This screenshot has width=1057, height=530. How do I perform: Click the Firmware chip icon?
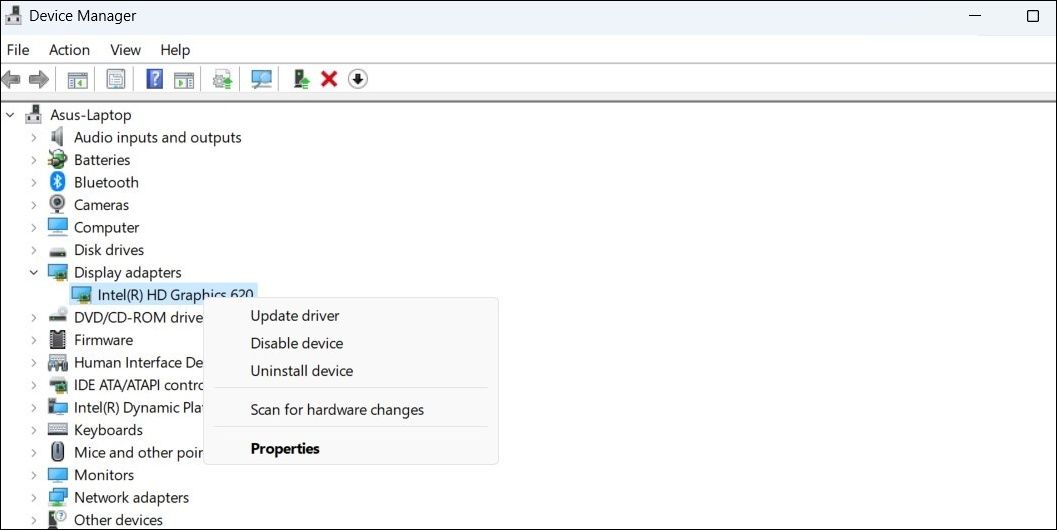point(57,340)
